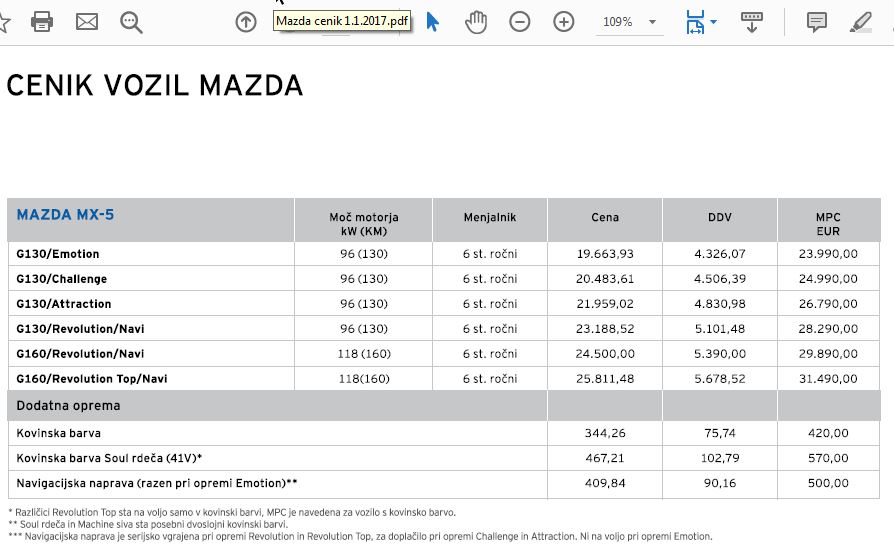Click the 5.678,52 DDV value
Viewport: 894px width, 550px height.
tap(720, 379)
